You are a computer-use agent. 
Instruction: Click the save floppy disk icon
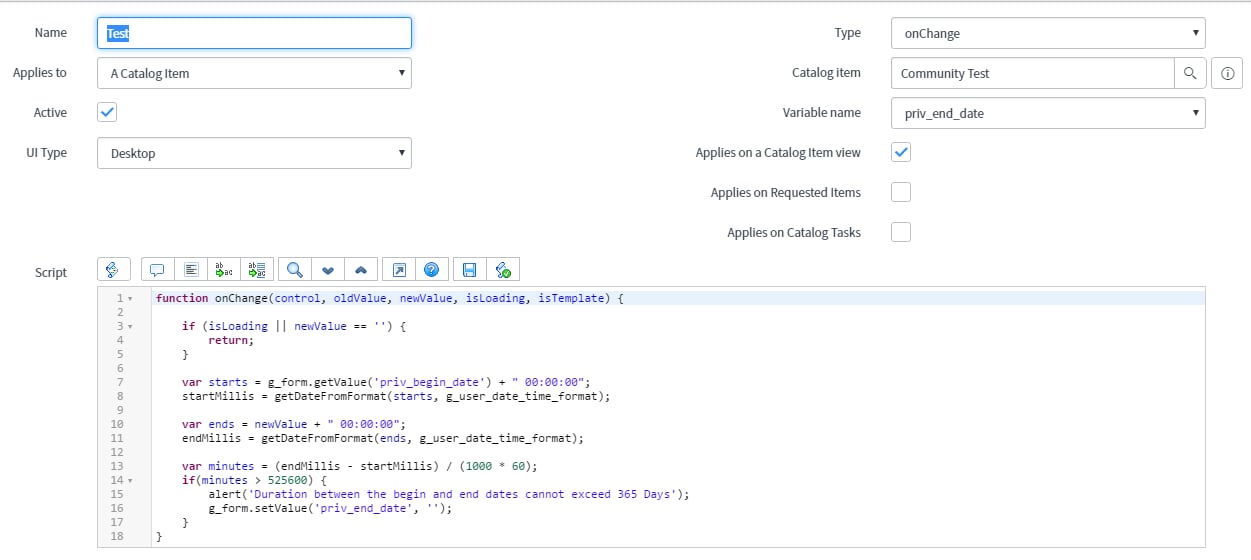point(470,270)
